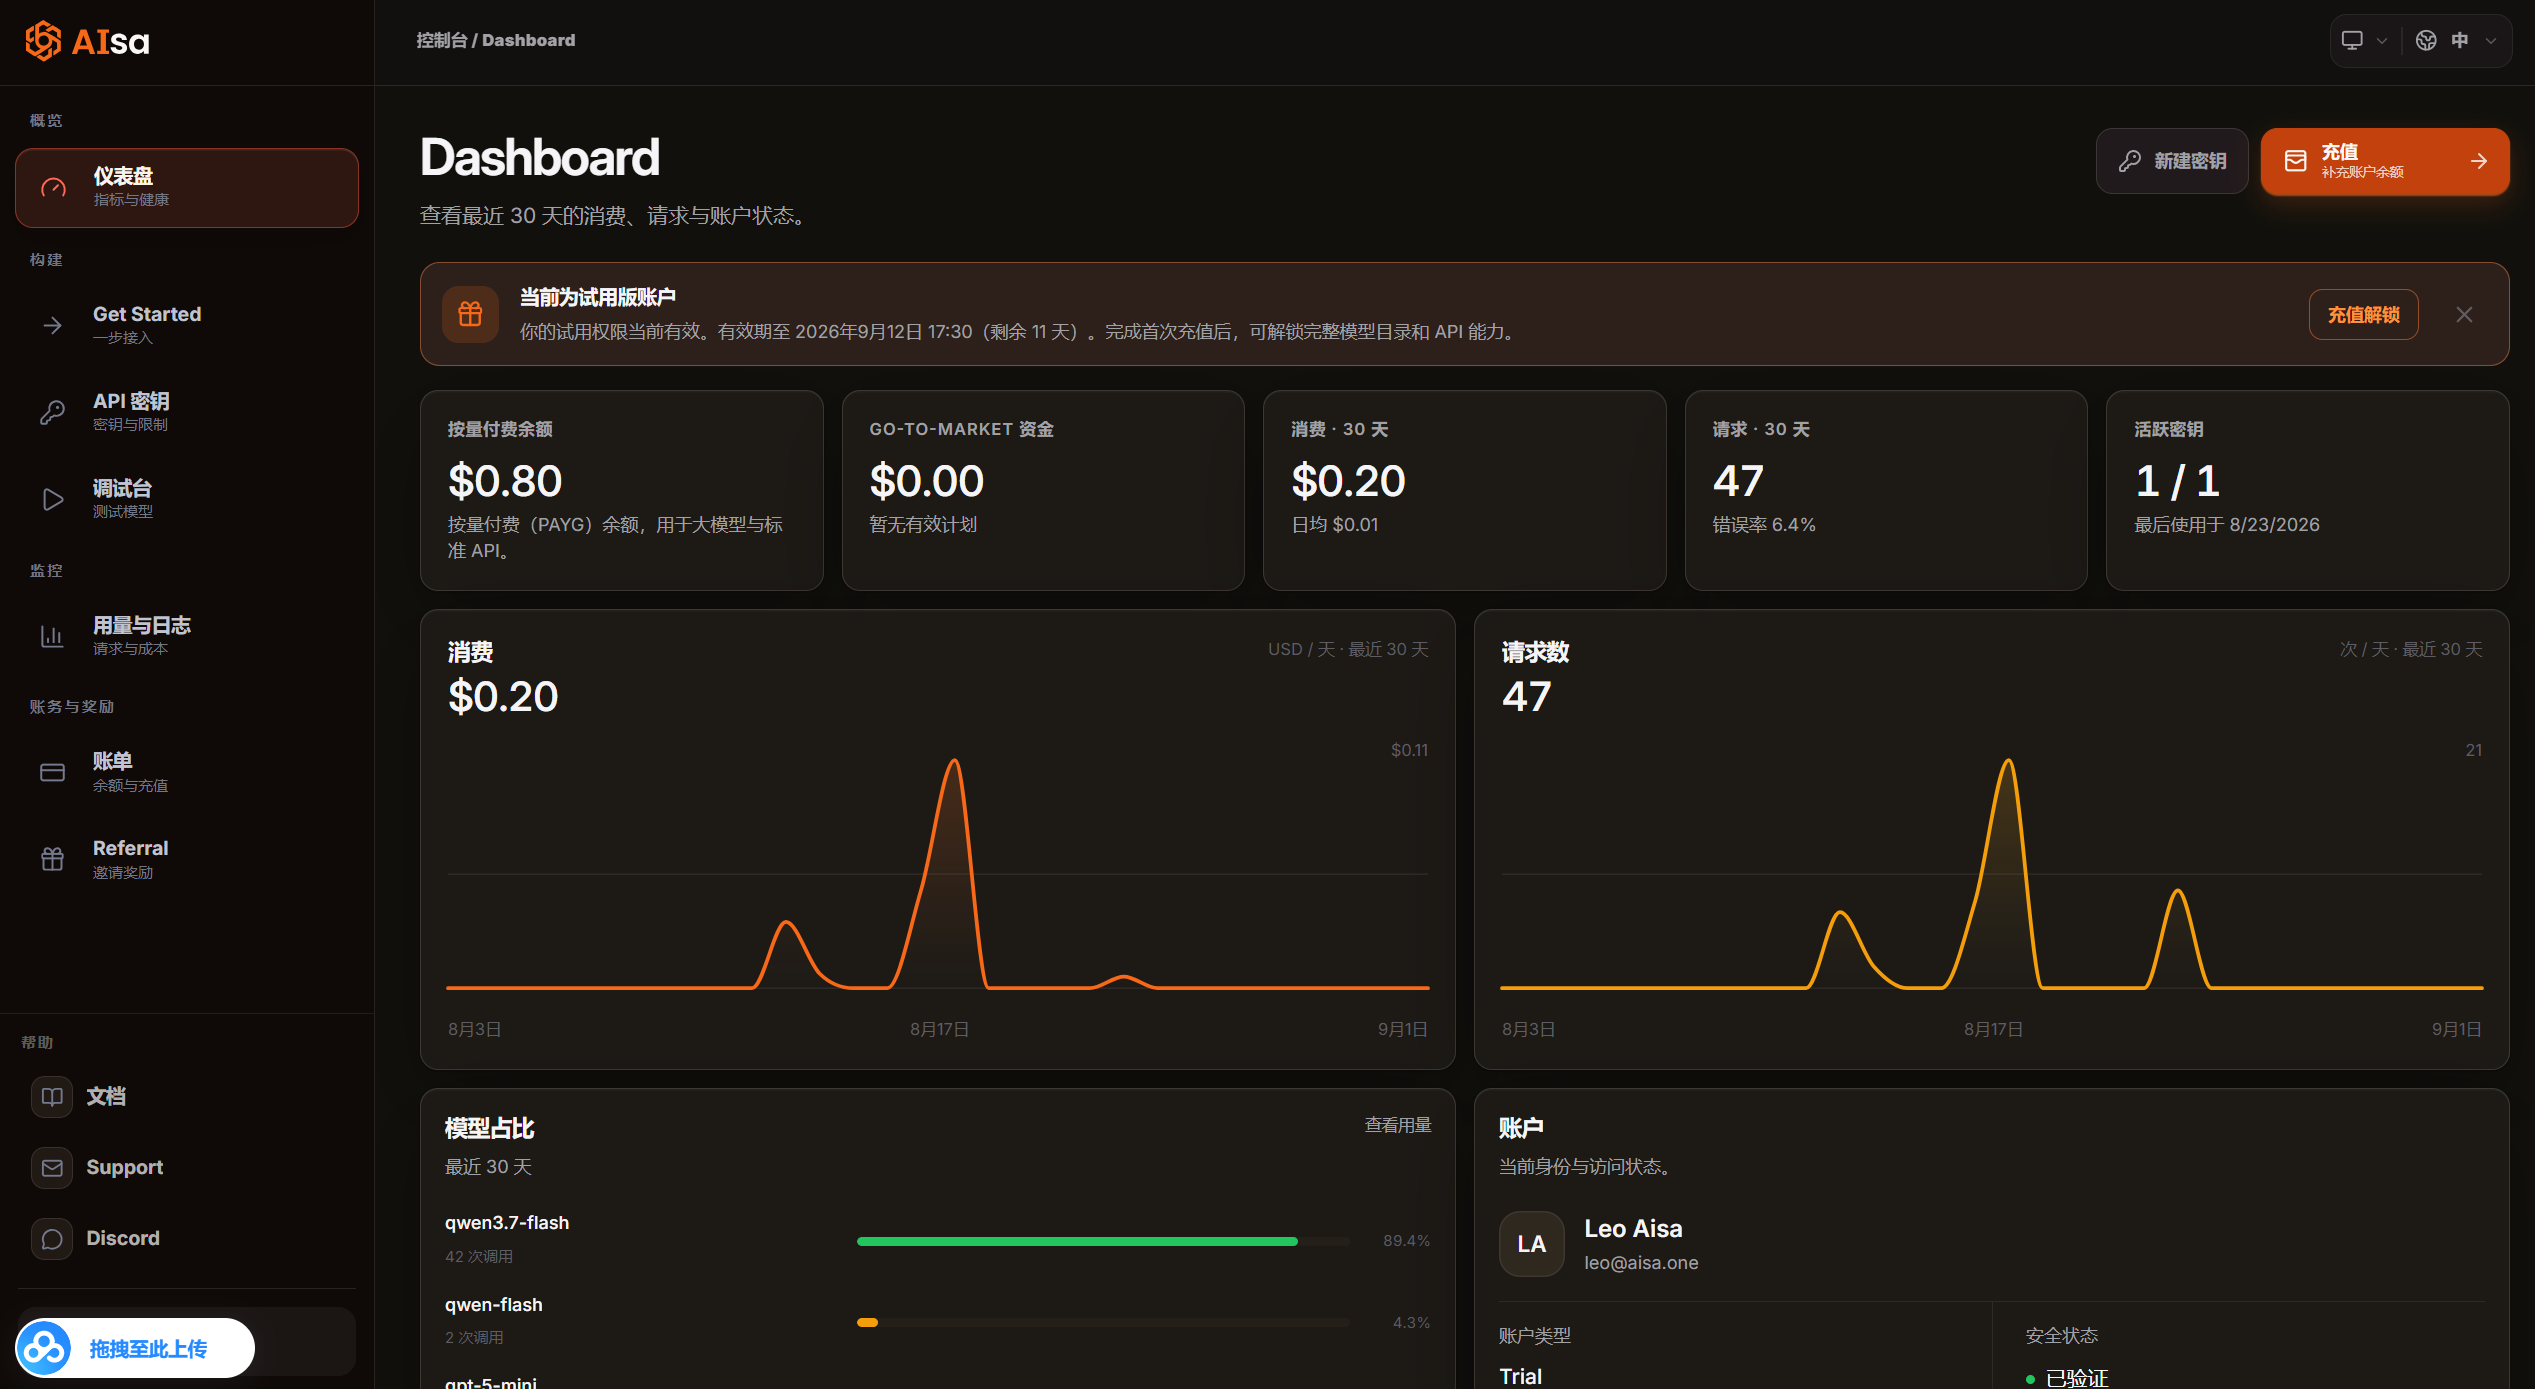Click 最后使用于 8/23/2026 text
2535x1389 pixels.
click(x=2227, y=524)
